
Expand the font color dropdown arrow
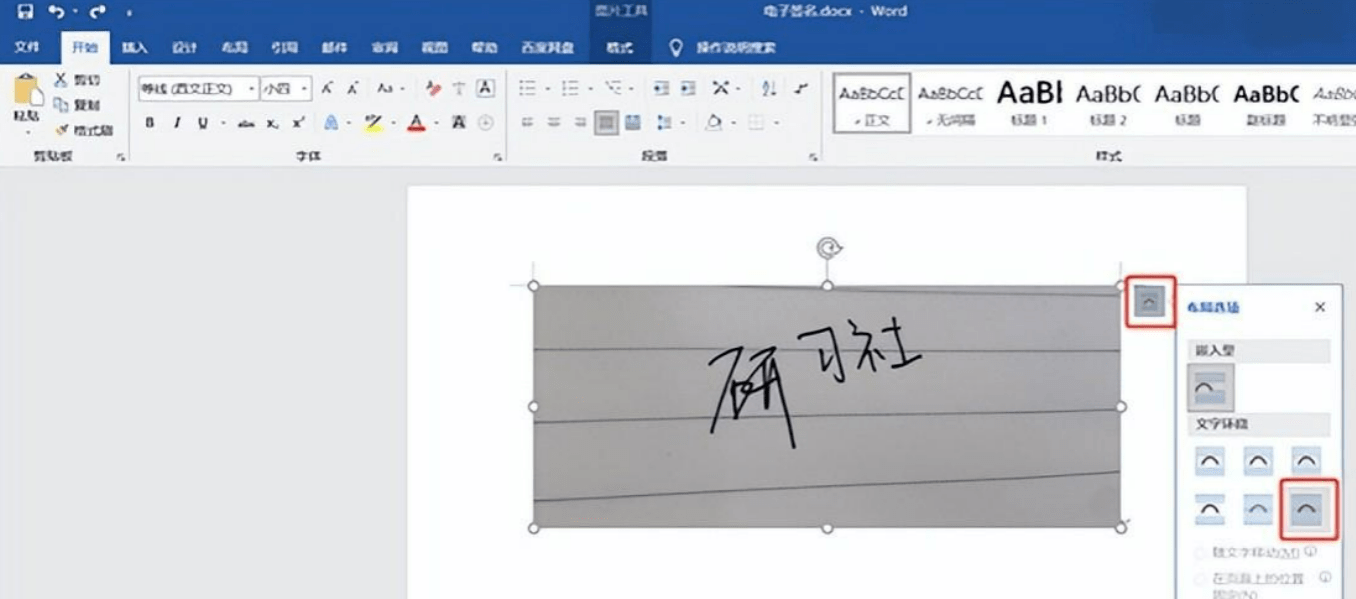437,122
